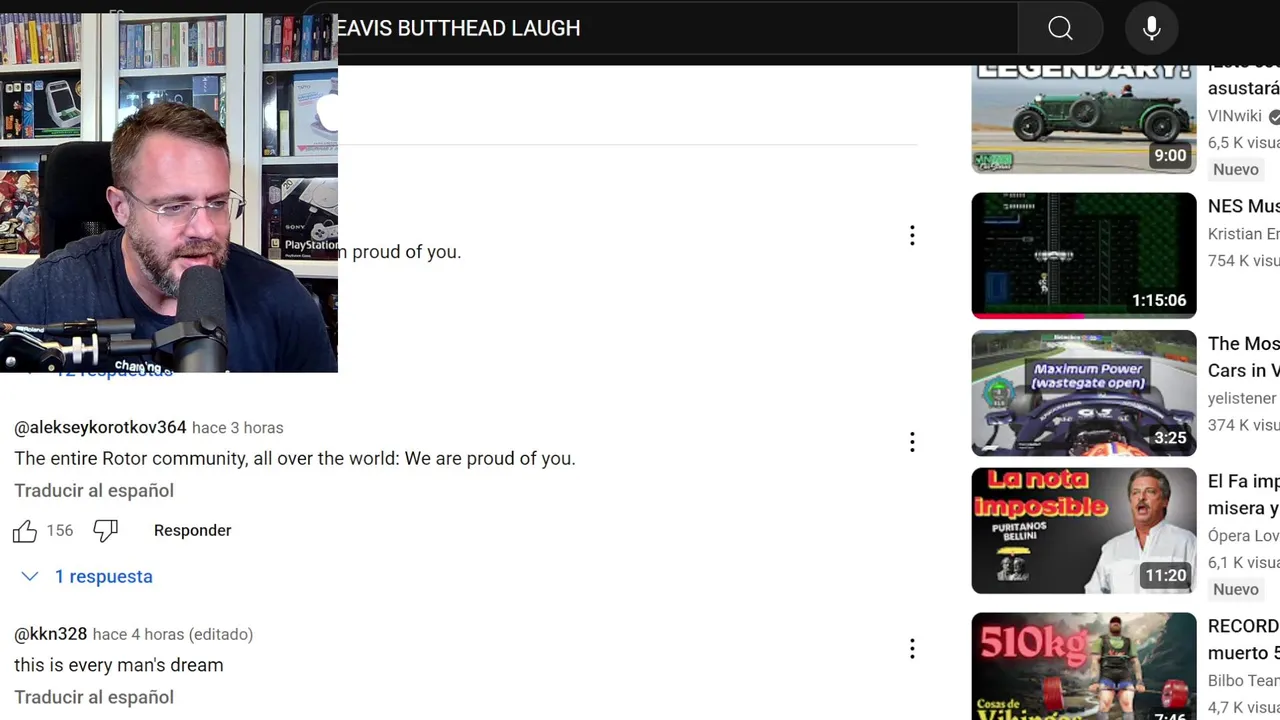Click the like count 156
The height and width of the screenshot is (720, 1280).
(60, 531)
